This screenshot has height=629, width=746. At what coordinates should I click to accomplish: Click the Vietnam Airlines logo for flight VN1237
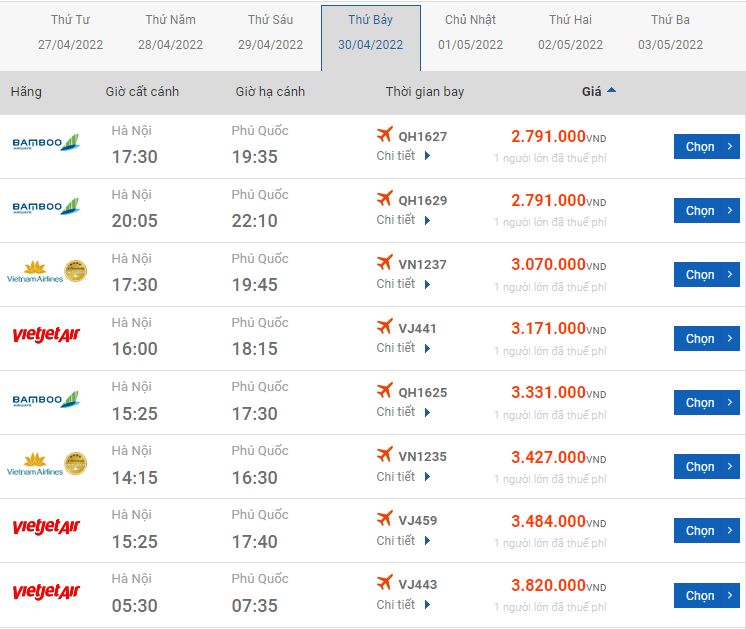(x=47, y=272)
